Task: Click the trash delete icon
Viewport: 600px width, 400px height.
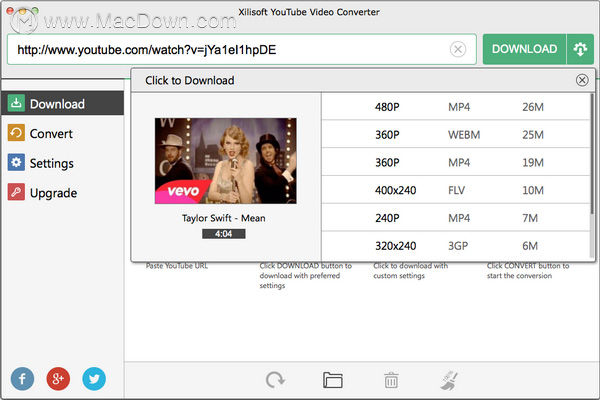Action: coord(391,380)
